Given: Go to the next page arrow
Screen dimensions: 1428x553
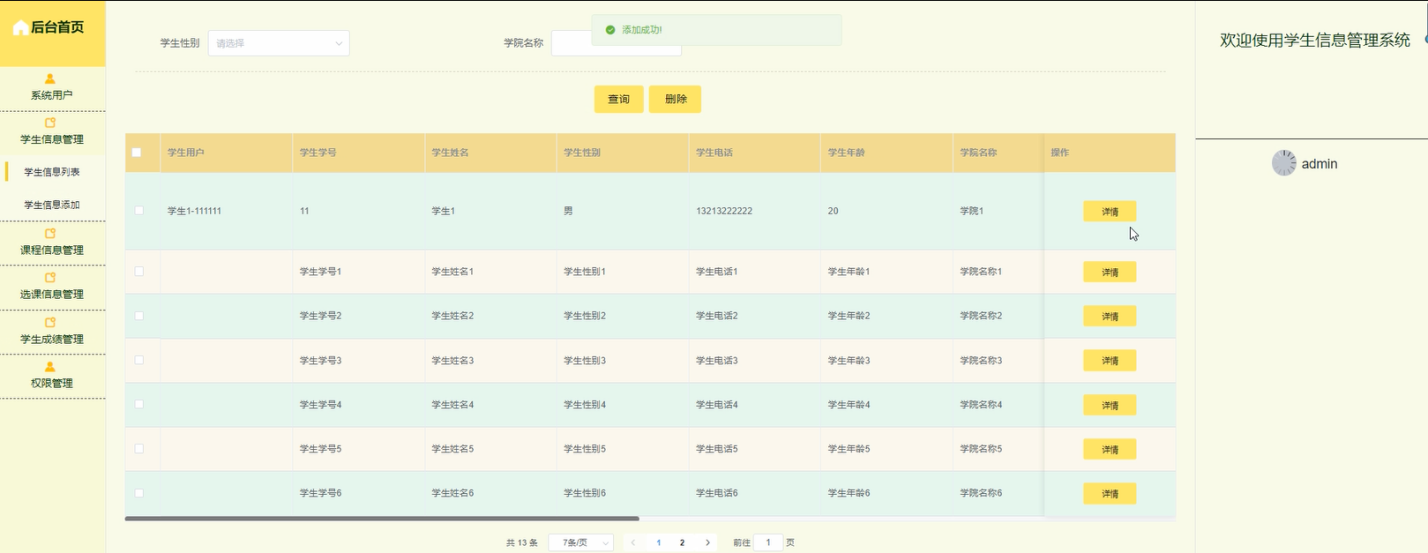Looking at the screenshot, I should tap(708, 542).
